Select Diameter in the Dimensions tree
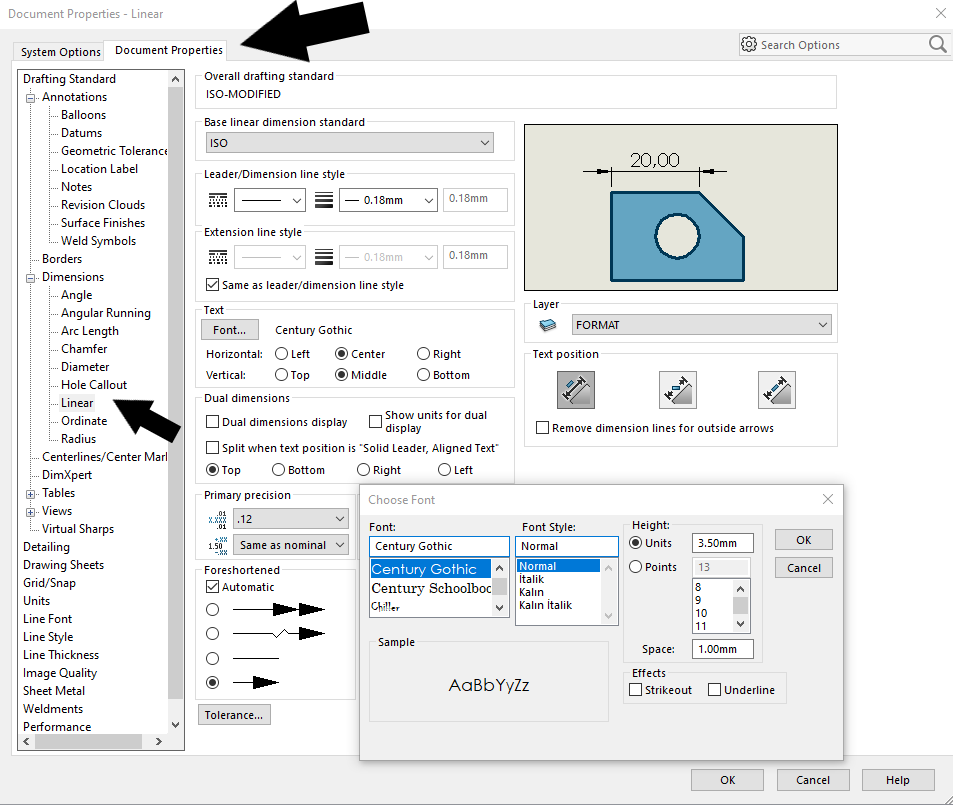The image size is (953, 805). [85, 367]
